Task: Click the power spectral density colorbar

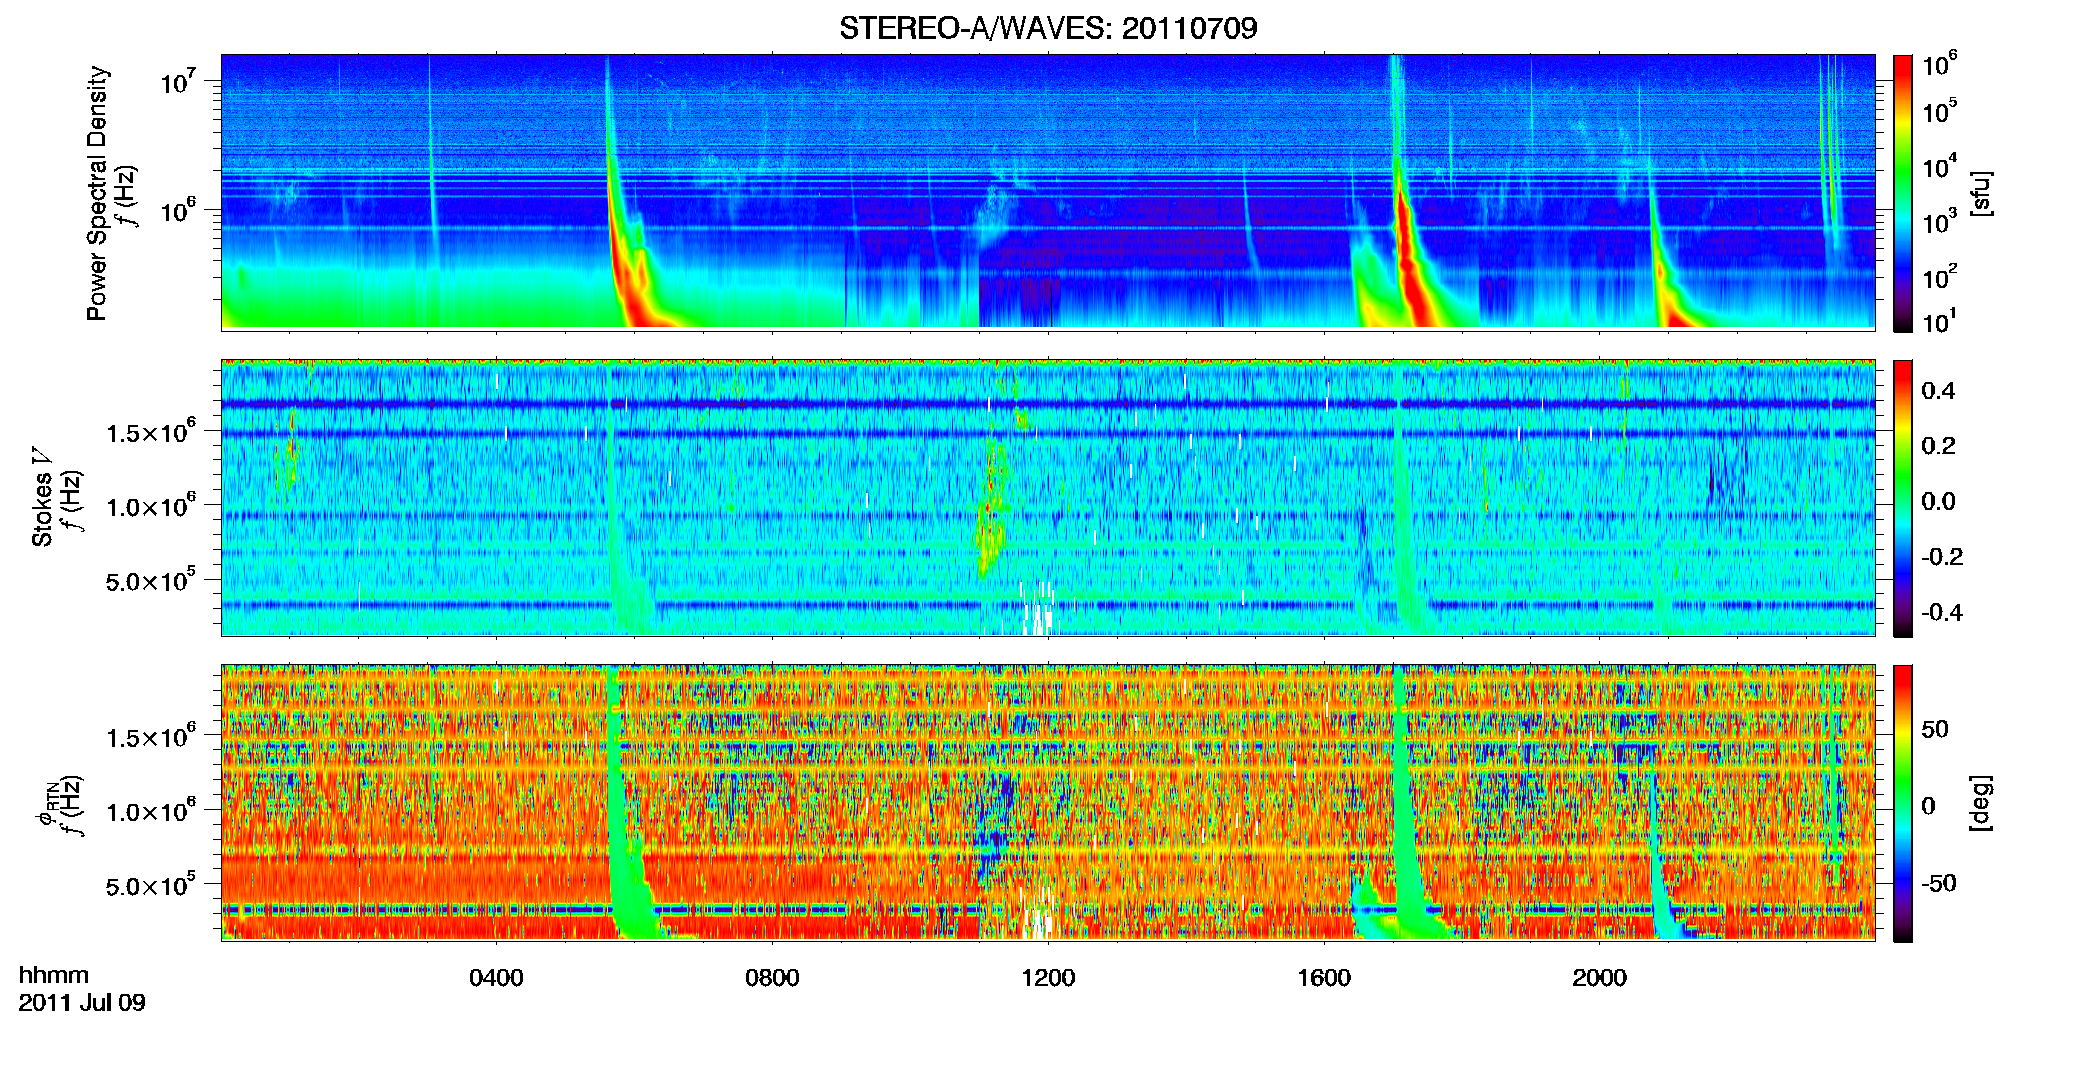Action: (x=1903, y=193)
